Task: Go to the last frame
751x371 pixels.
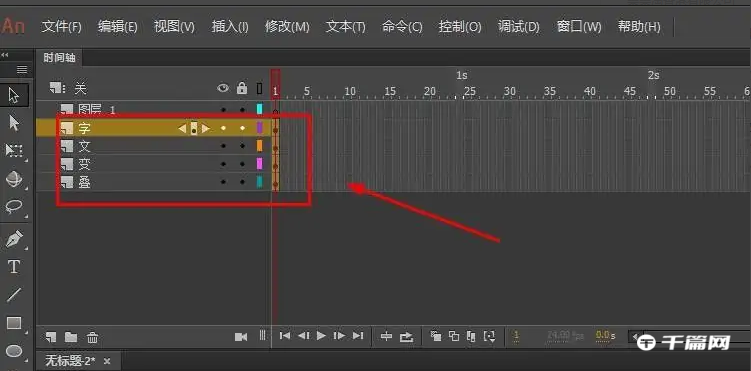Action: [358, 336]
